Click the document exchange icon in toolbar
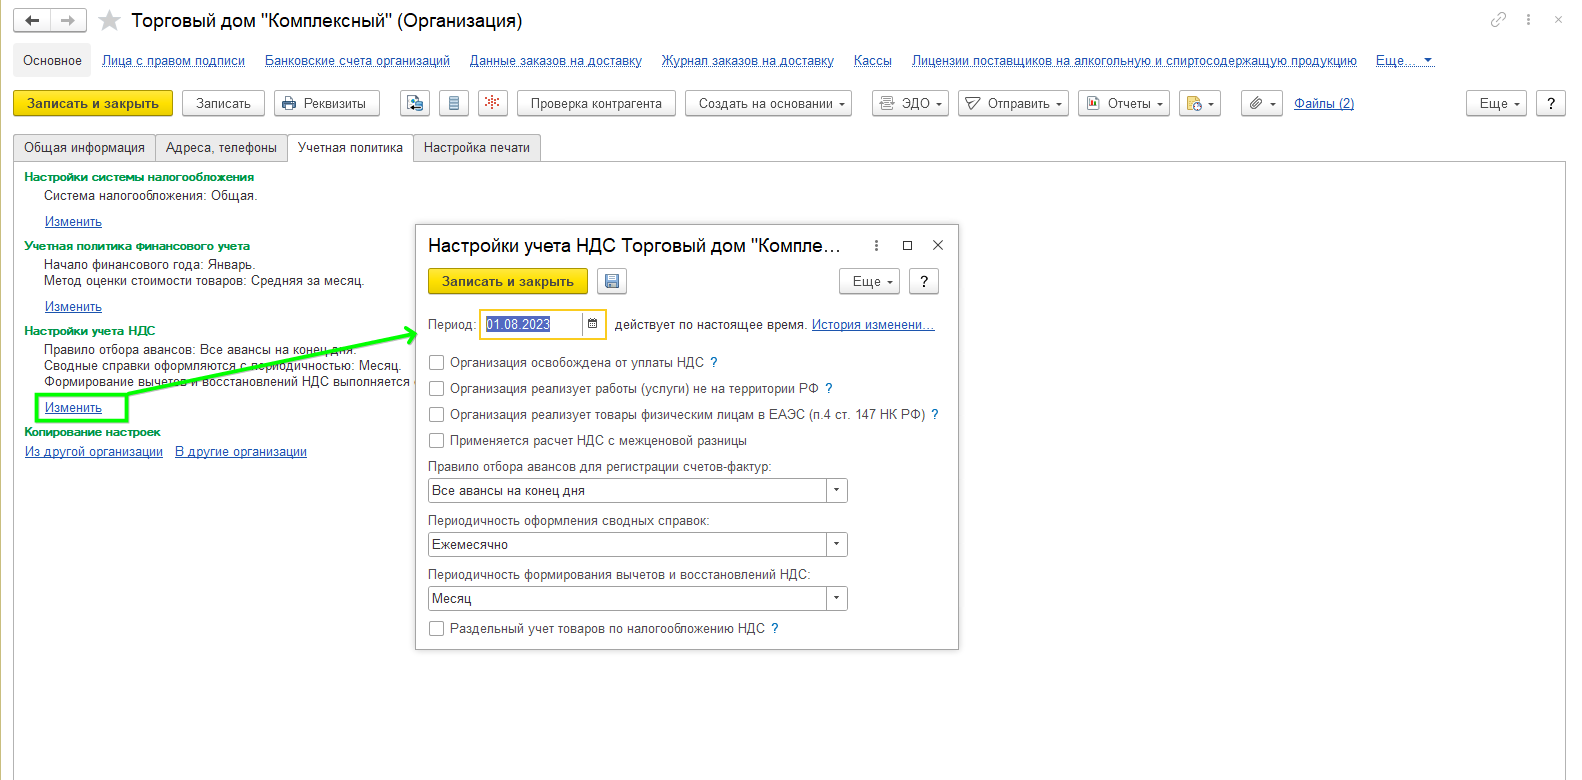This screenshot has width=1582, height=780. pos(415,103)
